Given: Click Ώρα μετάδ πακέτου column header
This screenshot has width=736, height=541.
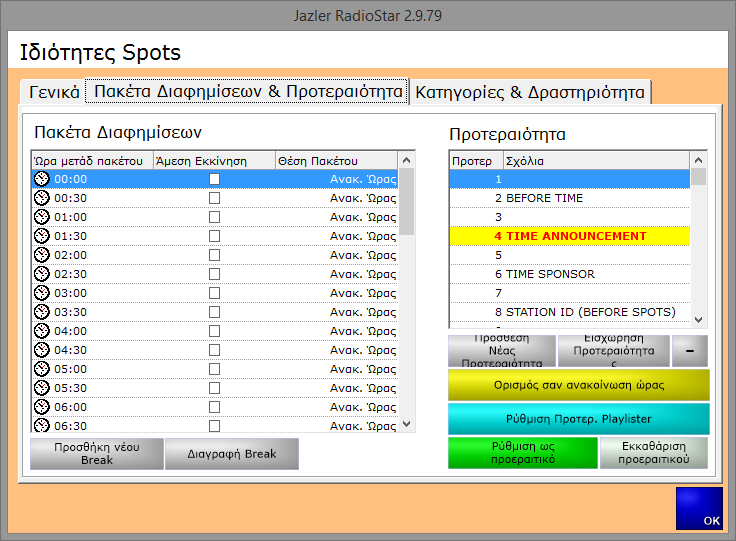Looking at the screenshot, I should coord(92,161).
